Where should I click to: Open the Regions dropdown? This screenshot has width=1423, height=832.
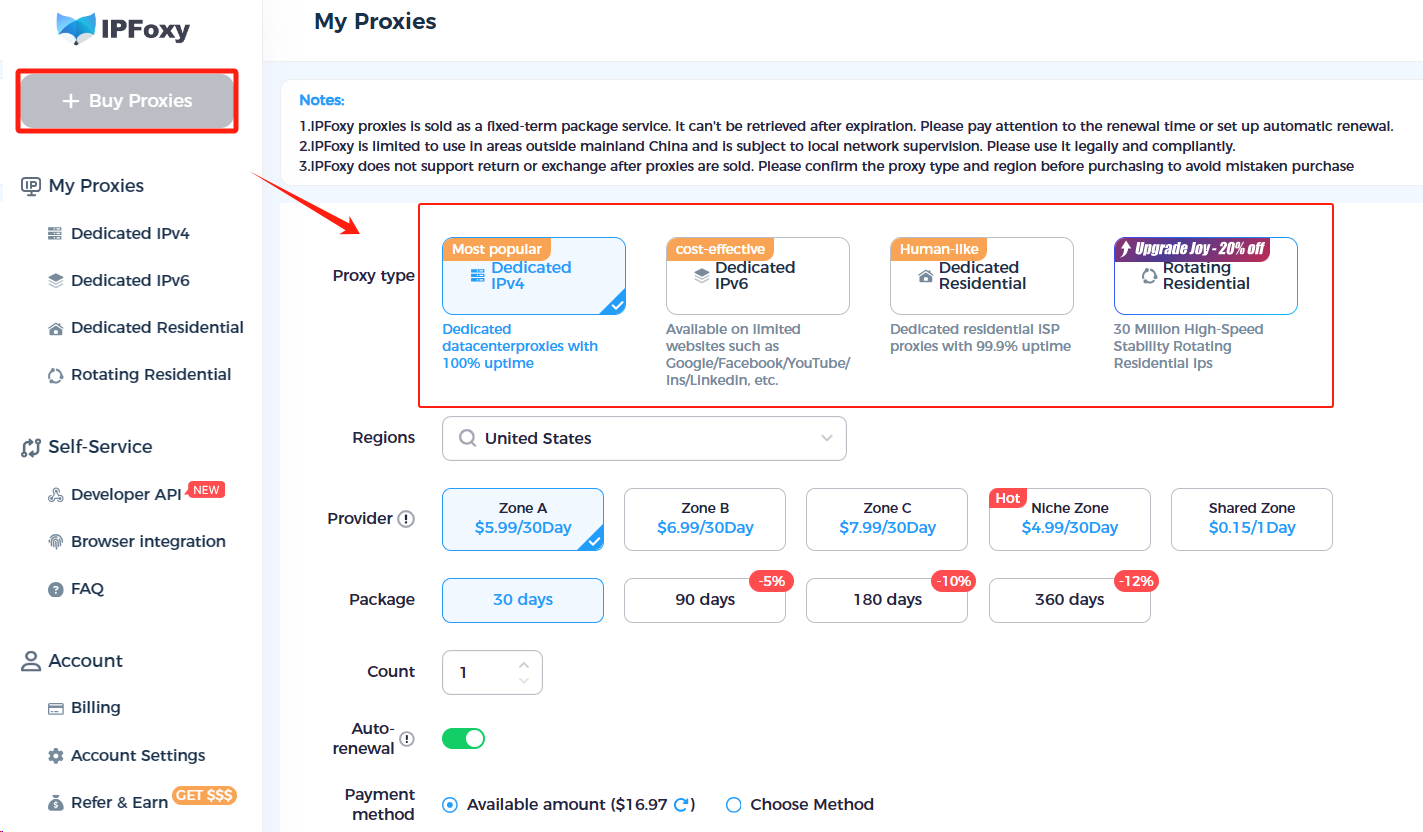click(644, 438)
